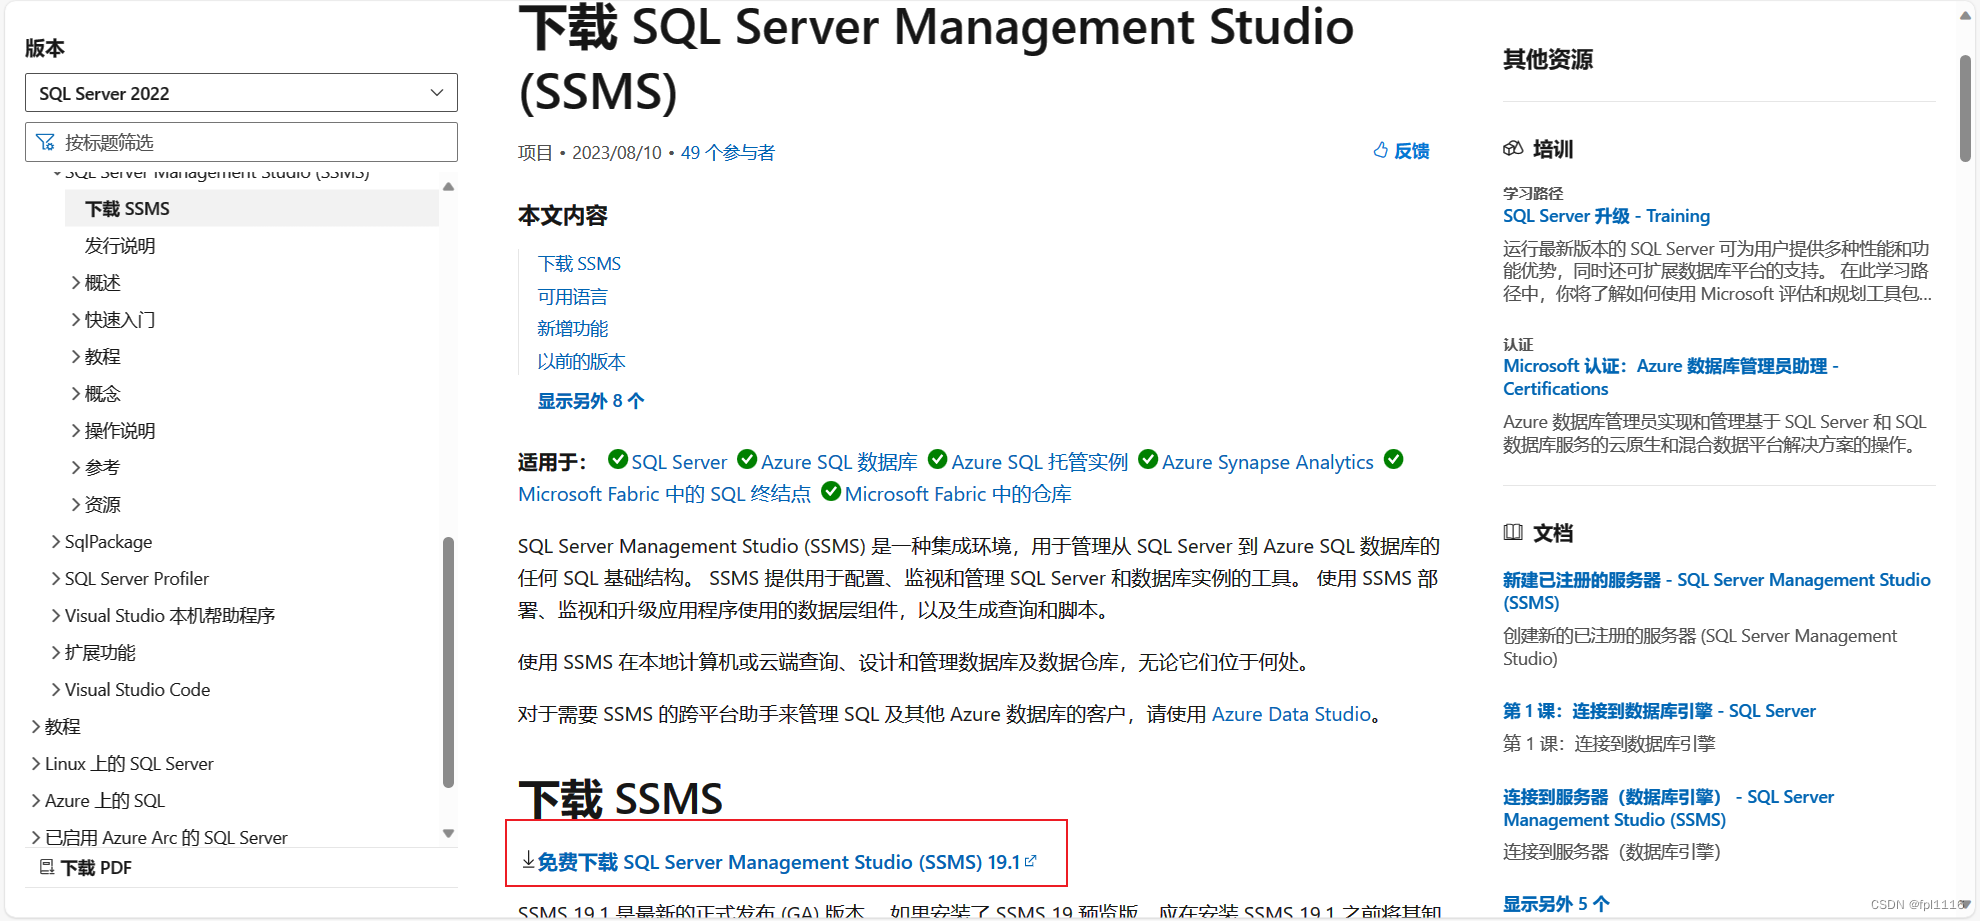Screen dimensions: 1980x921
Task: Open SQL Server 升级 - Training link
Action: (x=1606, y=216)
